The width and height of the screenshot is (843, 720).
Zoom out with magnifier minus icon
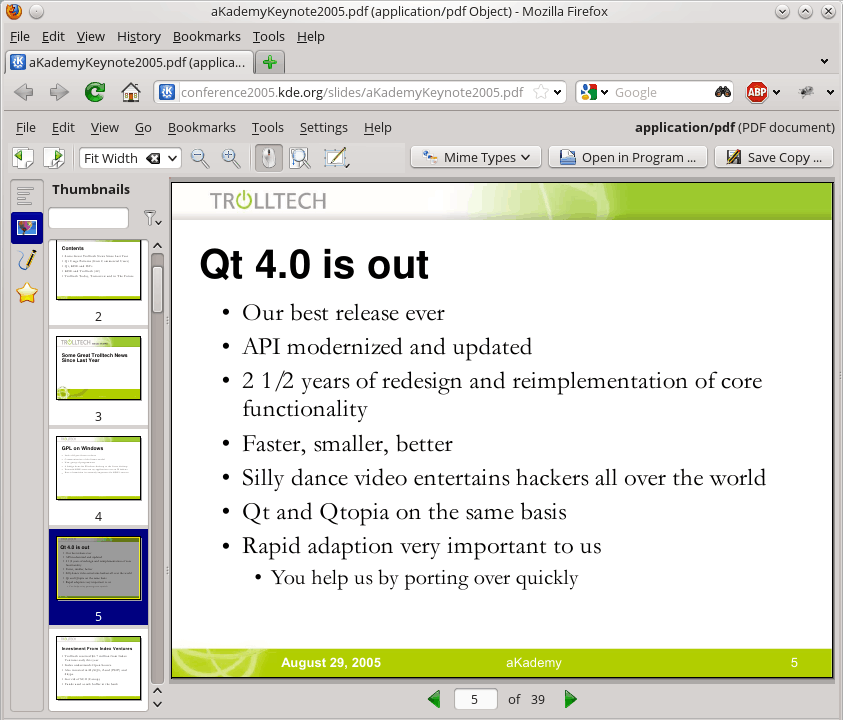tap(200, 158)
